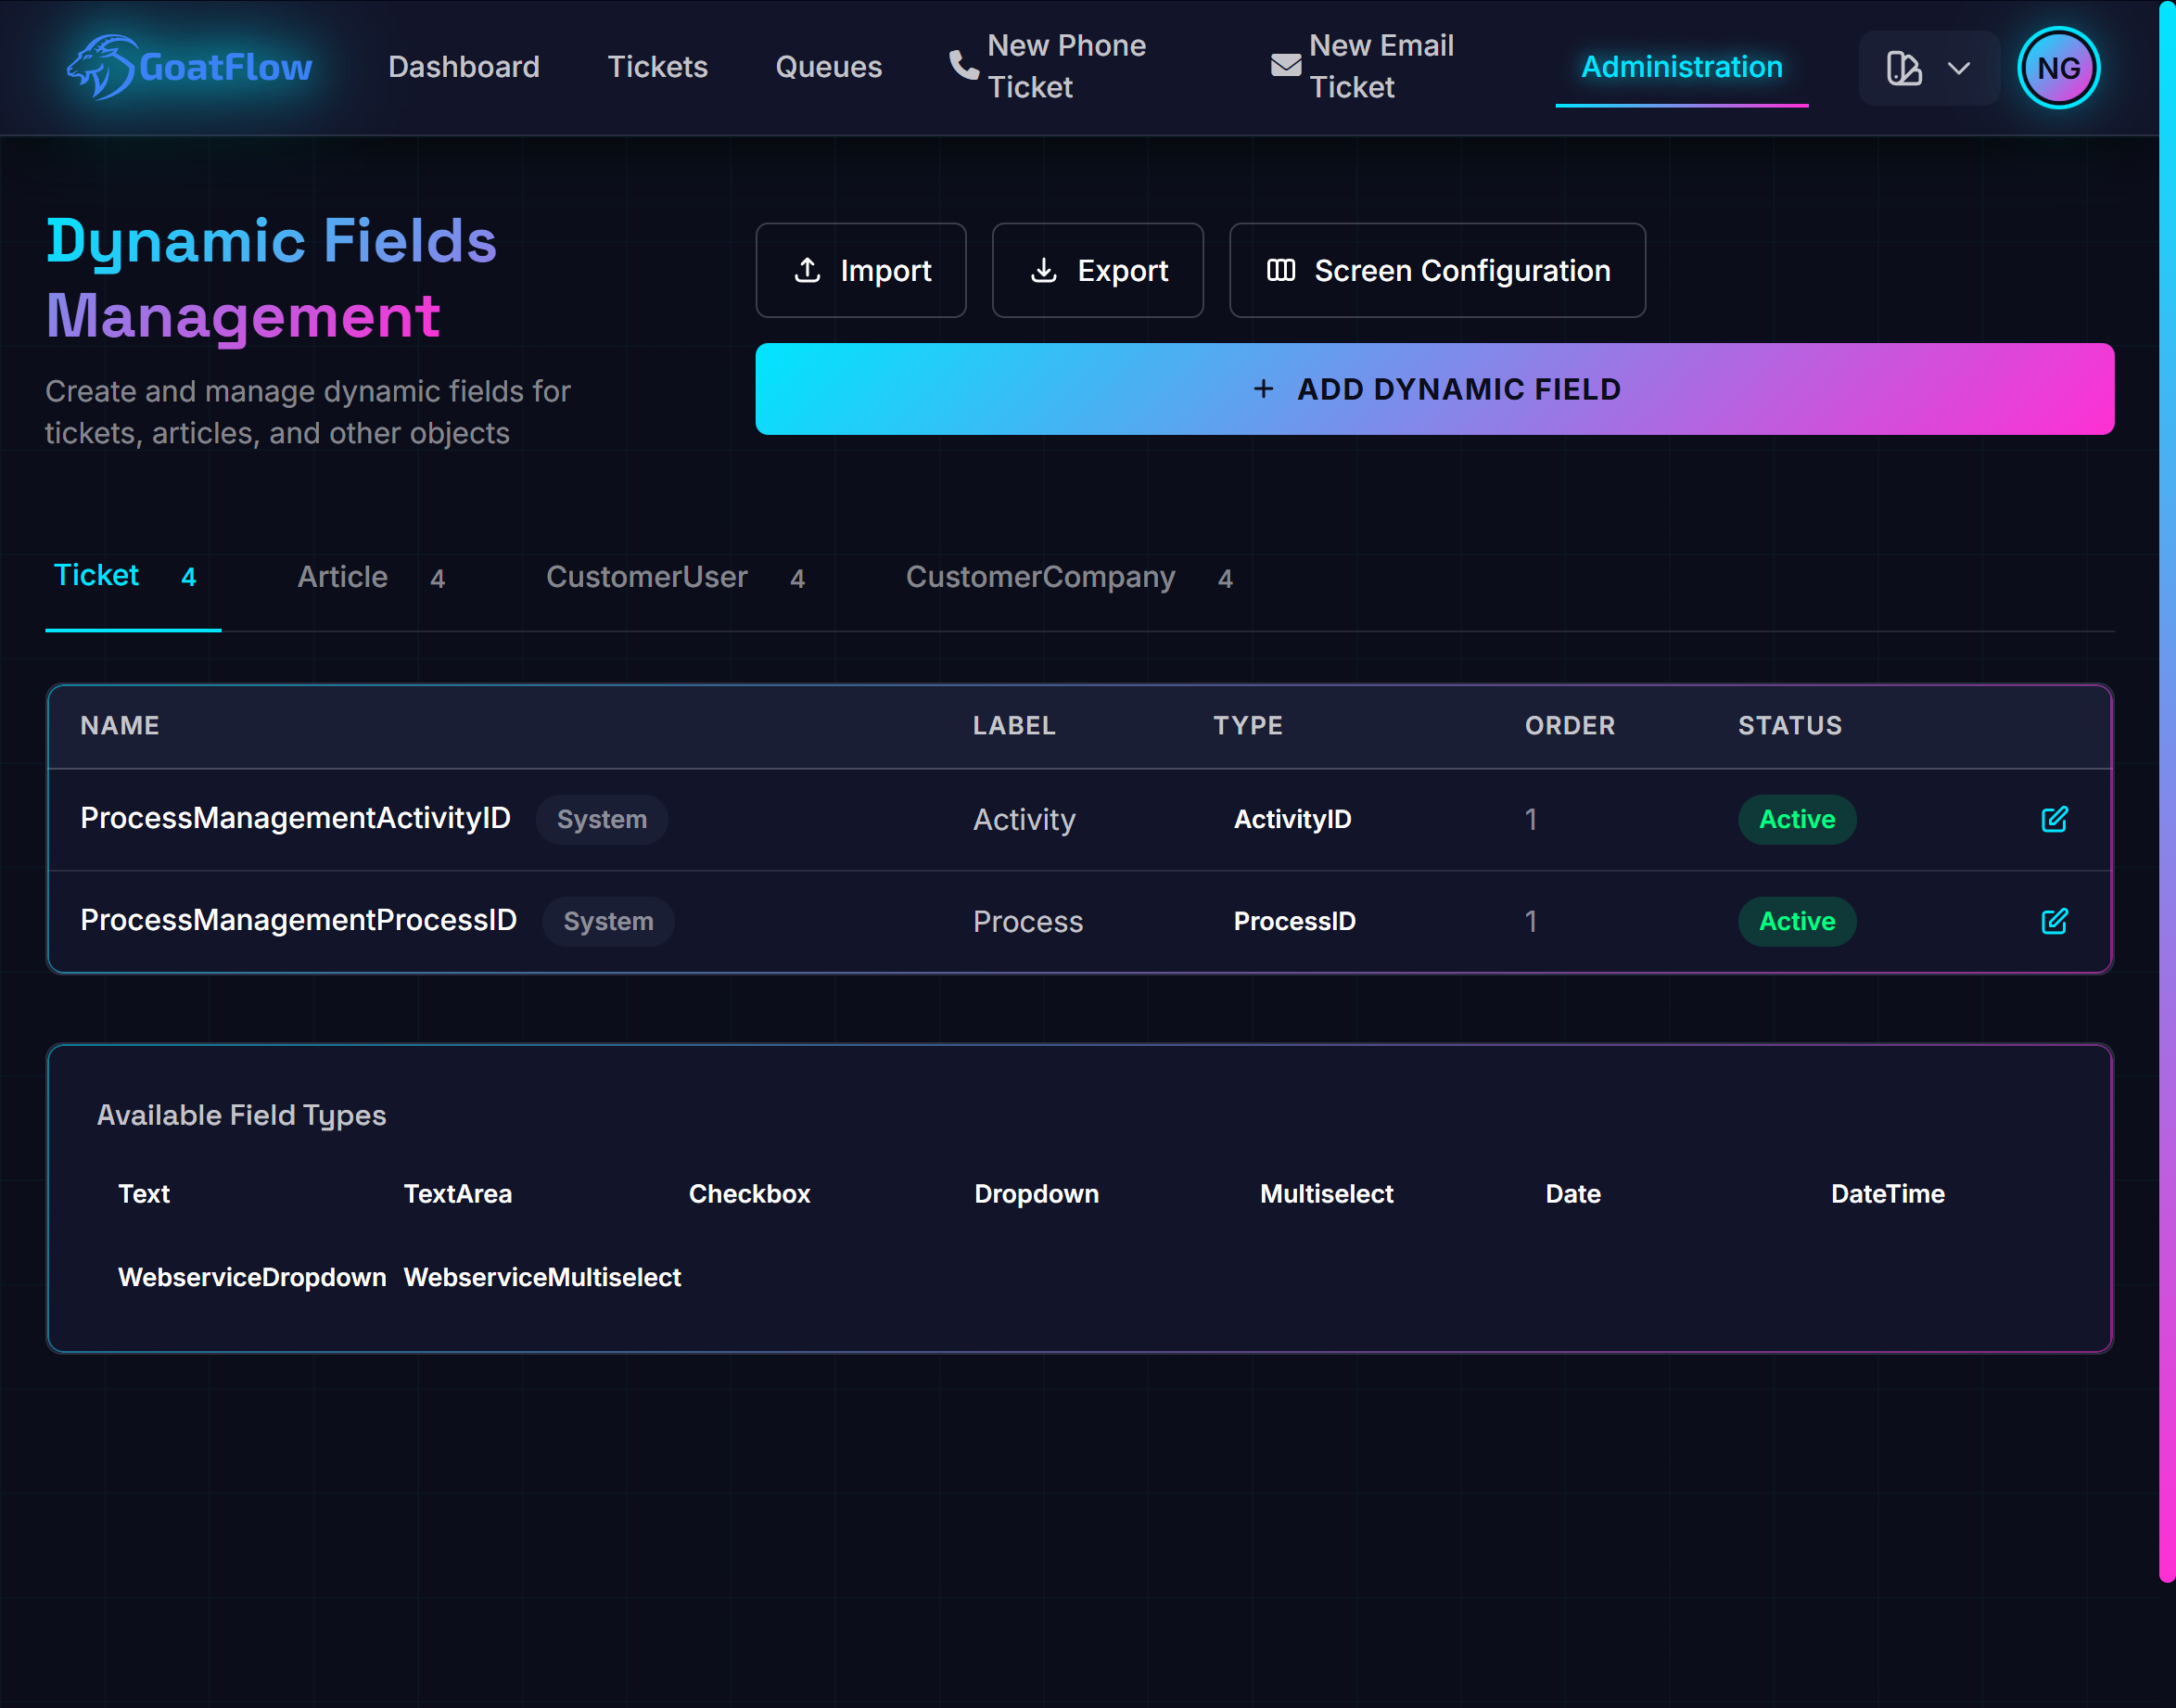Click the columns icon on Screen Configuration

(x=1283, y=270)
